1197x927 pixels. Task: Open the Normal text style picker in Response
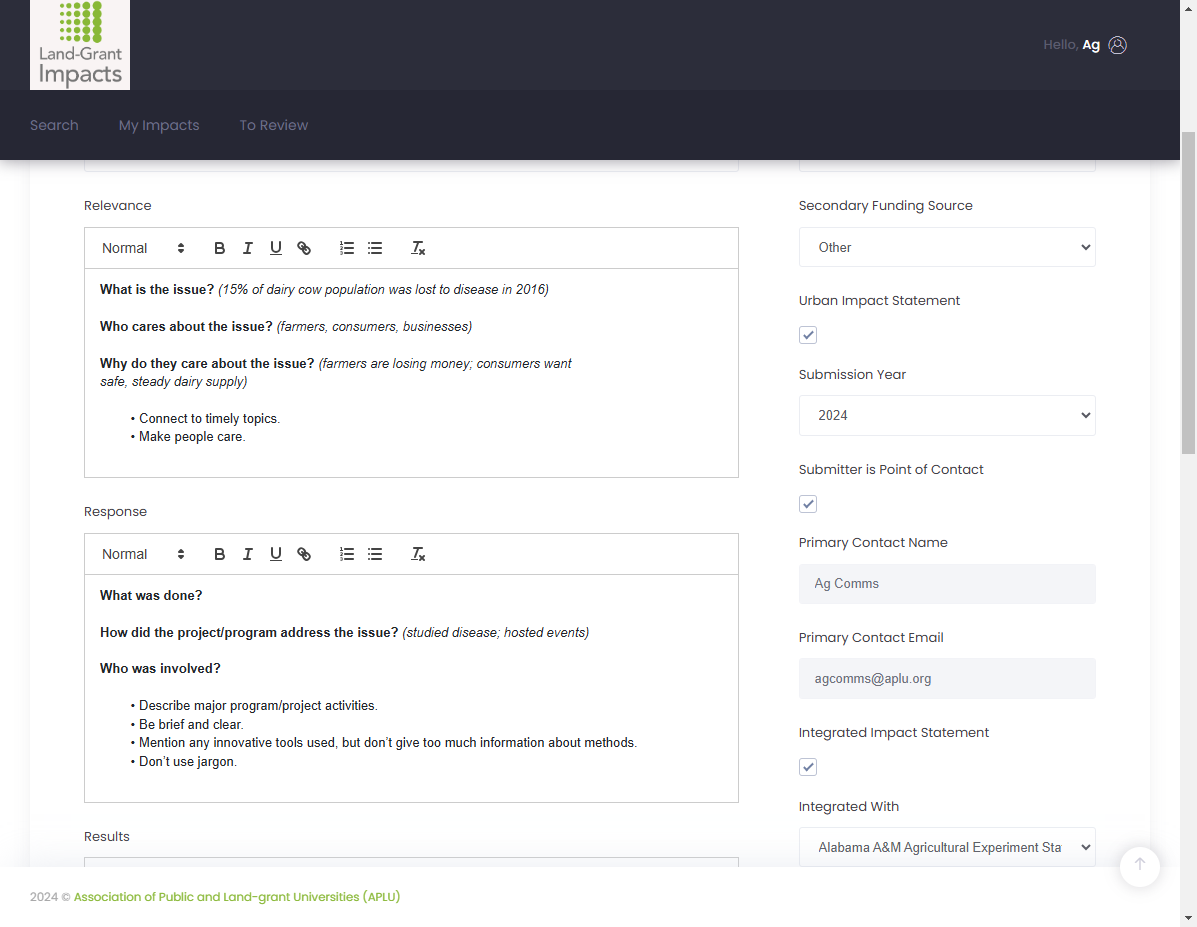pos(143,554)
